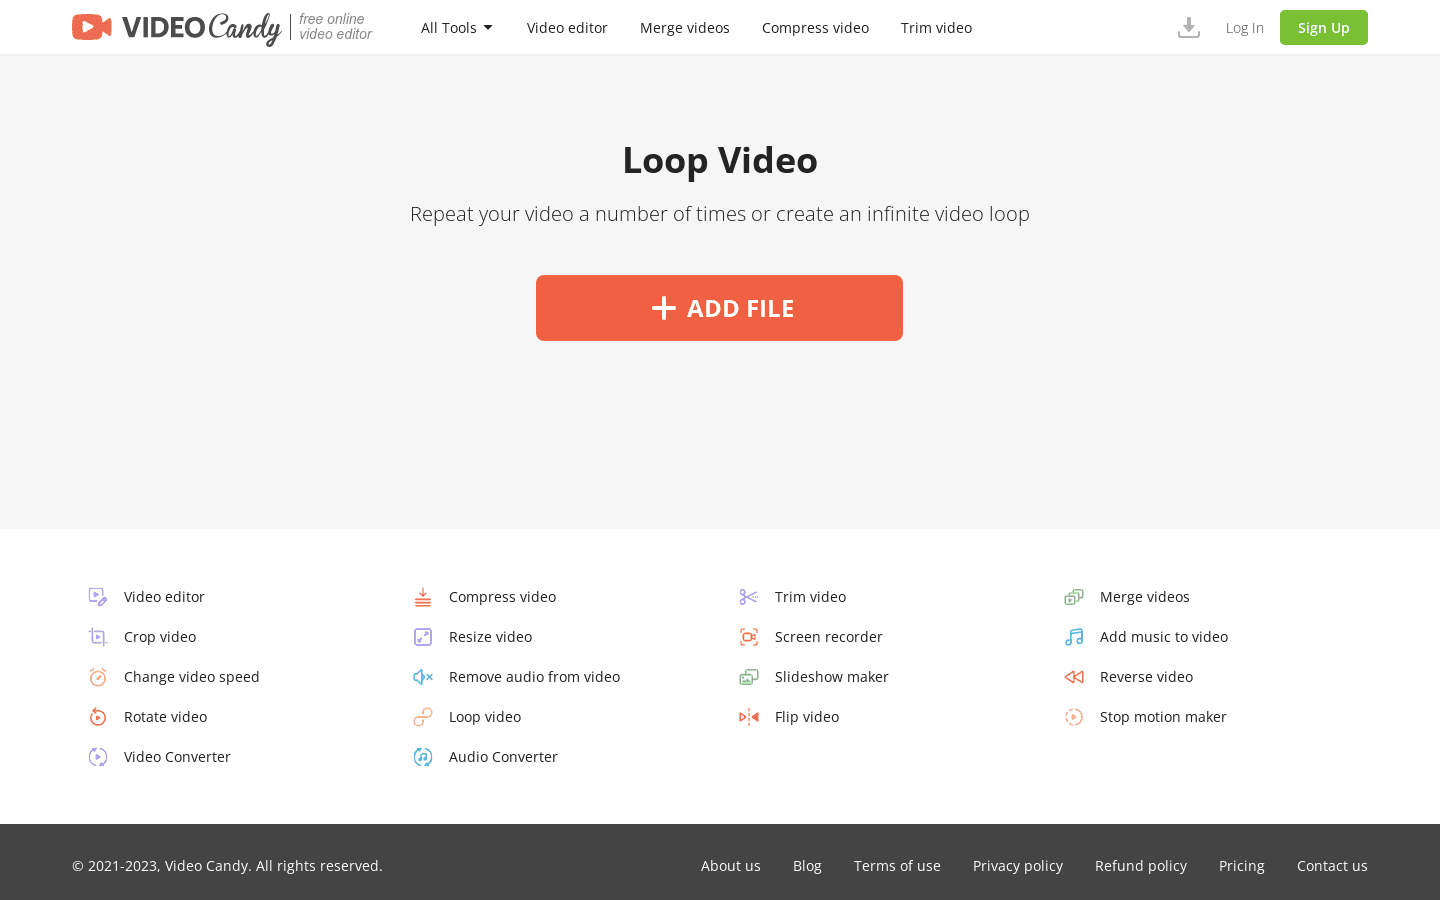Visit the Privacy policy footer link

pyautogui.click(x=1017, y=866)
